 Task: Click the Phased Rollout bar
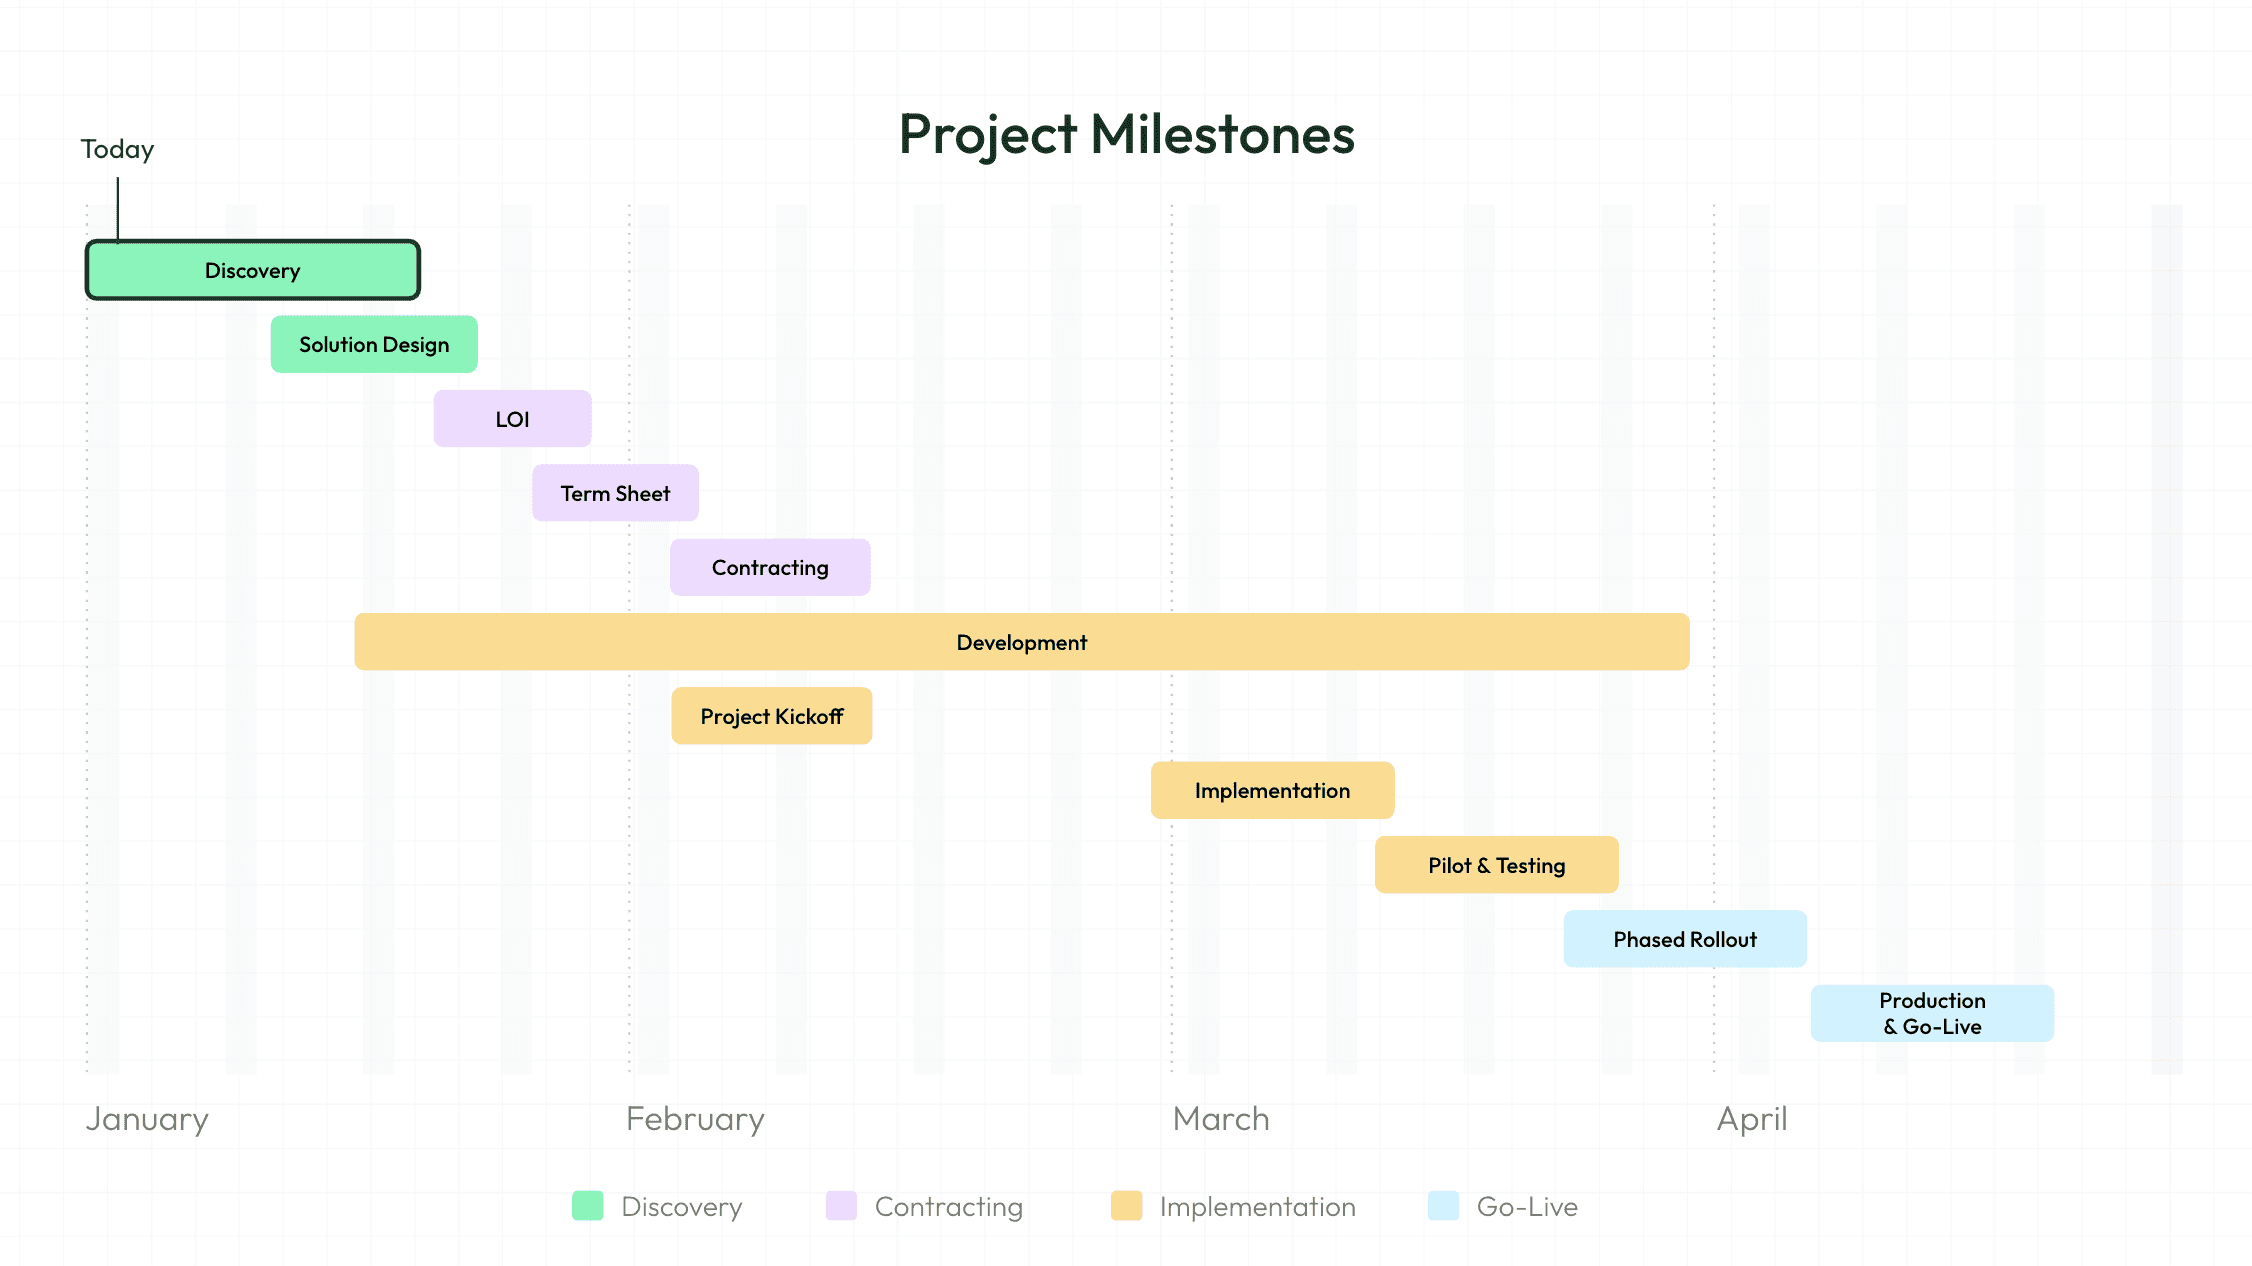tap(1685, 939)
